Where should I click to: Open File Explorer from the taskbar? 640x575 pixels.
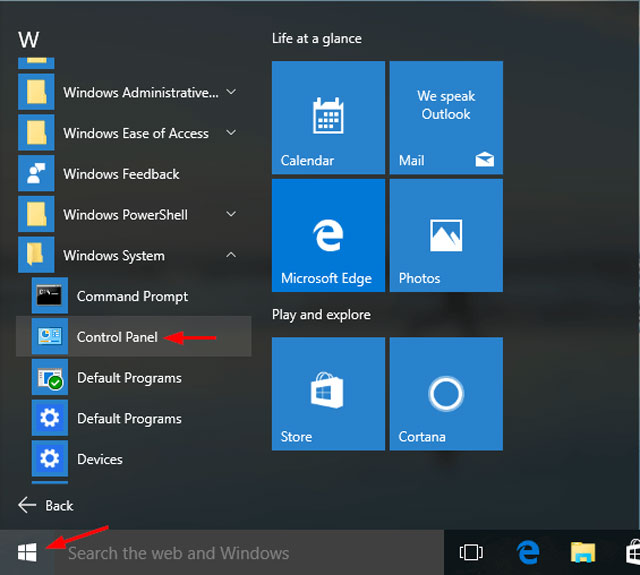pyautogui.click(x=583, y=553)
